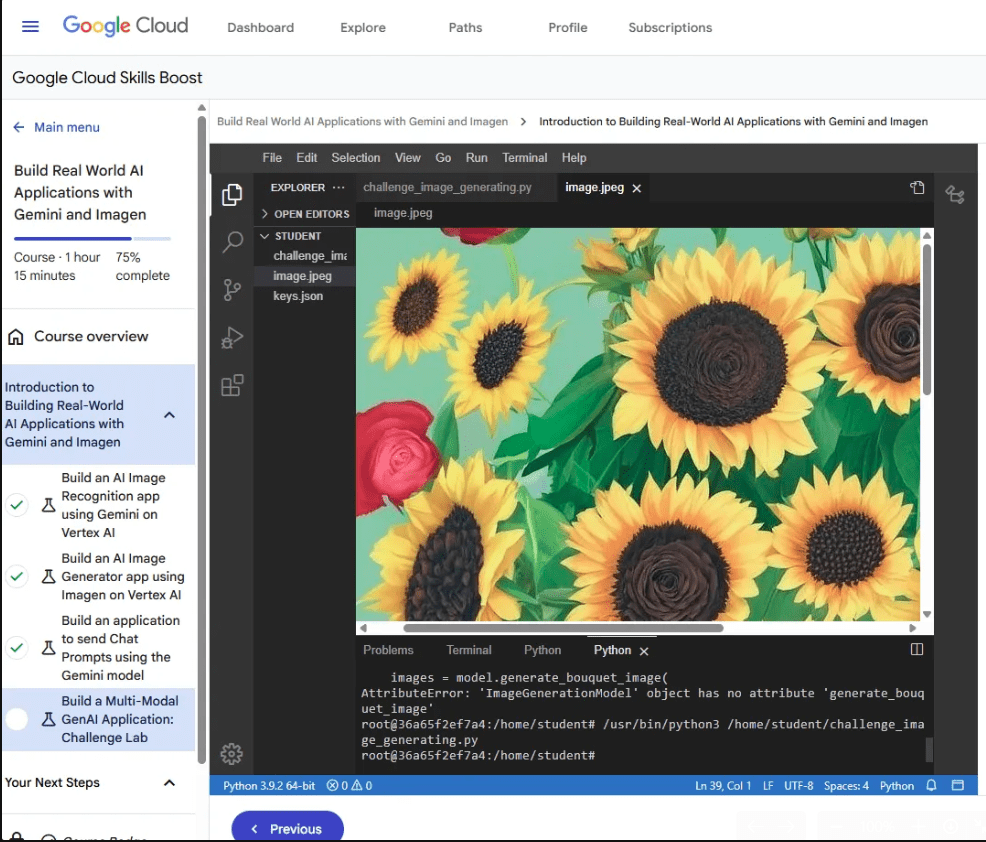Open the Extensions view icon
Screen dimensions: 986x842
pyautogui.click(x=232, y=386)
